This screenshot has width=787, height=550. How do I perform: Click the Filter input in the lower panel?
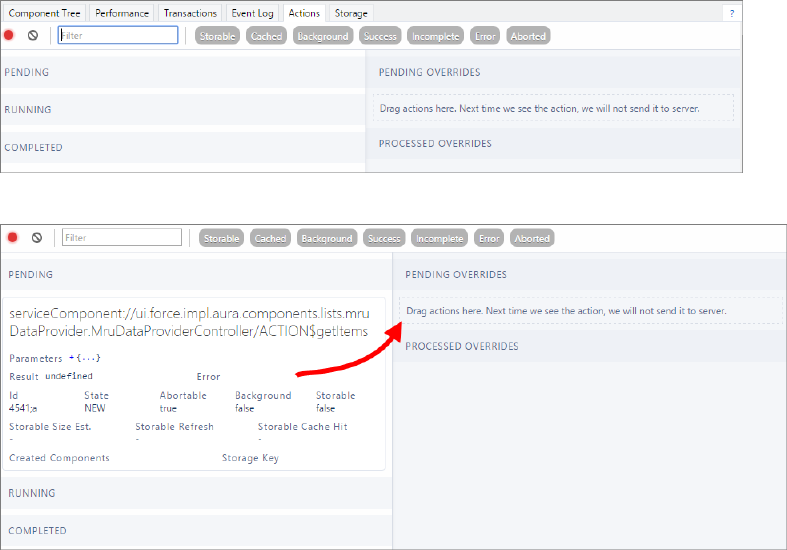[x=122, y=237]
